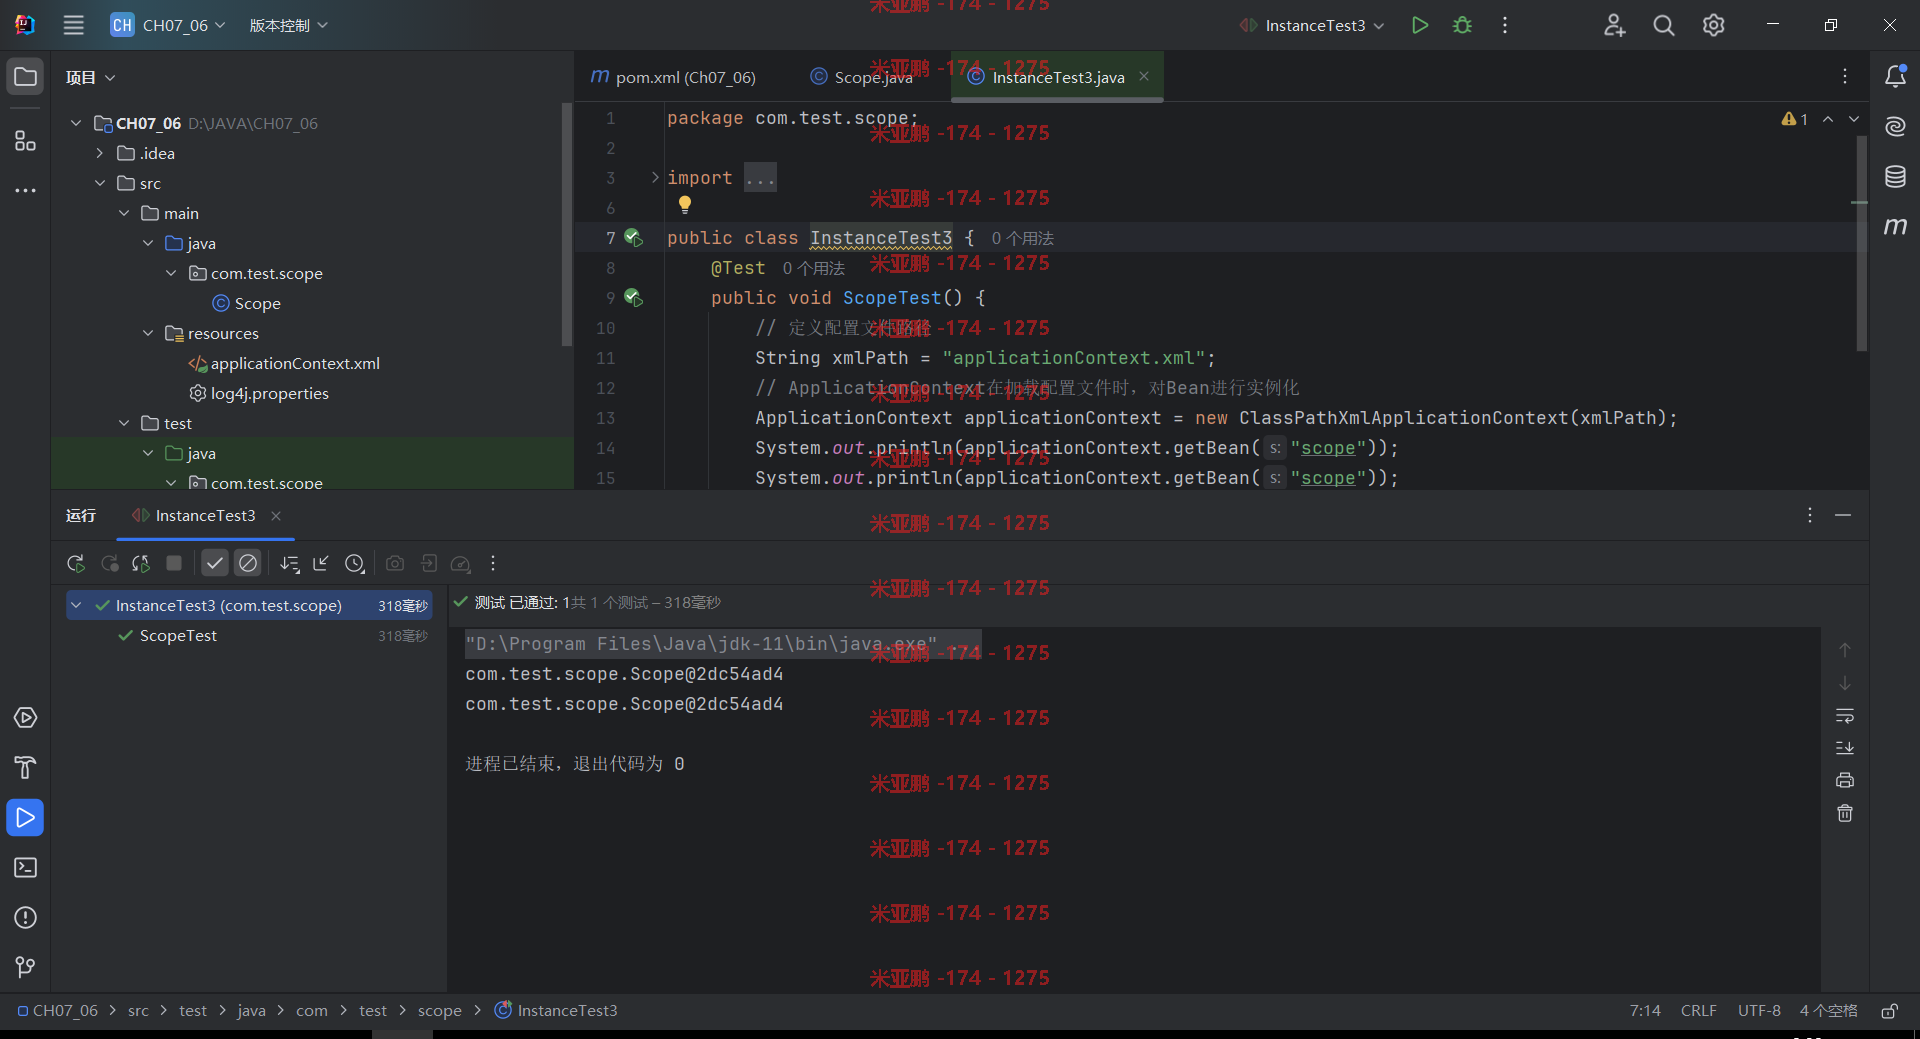The height and width of the screenshot is (1039, 1920).
Task: Click the import tests arrow icon
Action: coord(321,563)
